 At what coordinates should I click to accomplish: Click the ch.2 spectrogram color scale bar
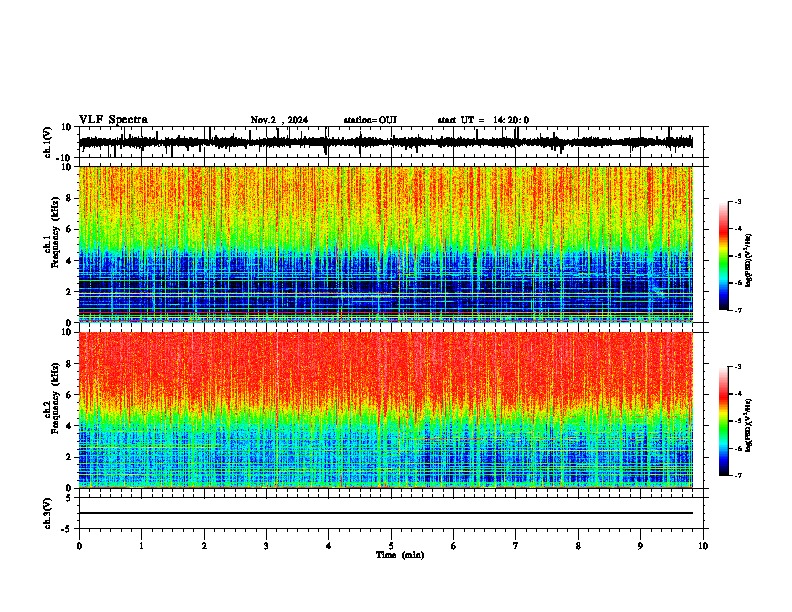[724, 421]
